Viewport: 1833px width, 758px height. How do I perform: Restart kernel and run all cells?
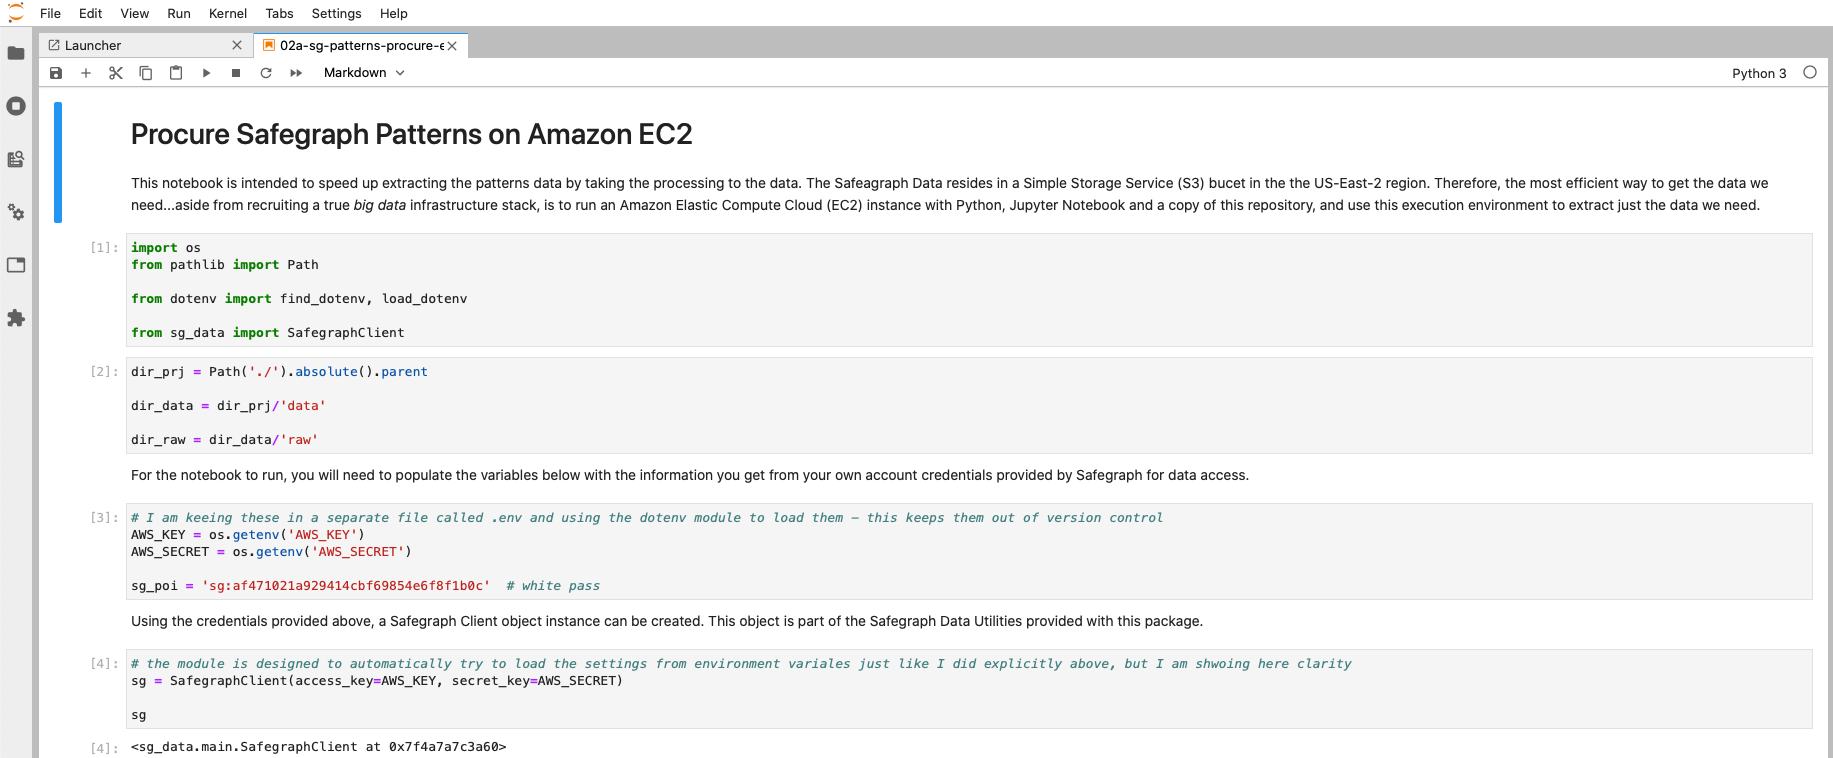(296, 73)
